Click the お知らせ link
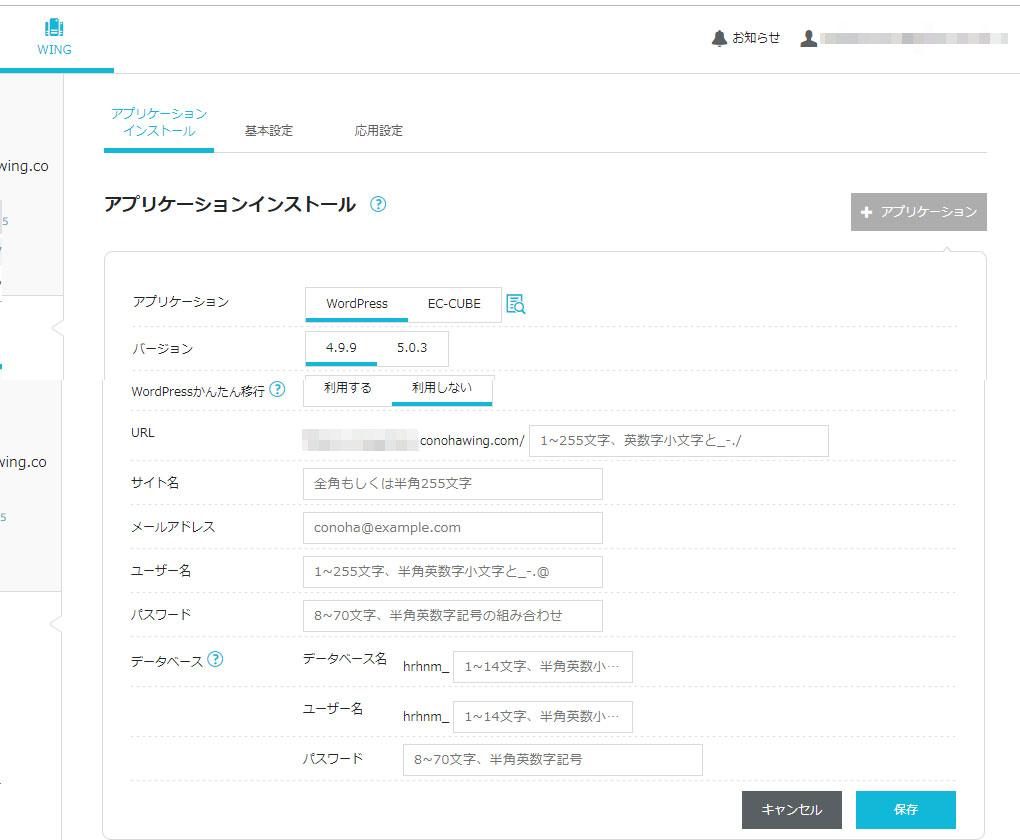Image resolution: width=1020 pixels, height=840 pixels. 756,38
